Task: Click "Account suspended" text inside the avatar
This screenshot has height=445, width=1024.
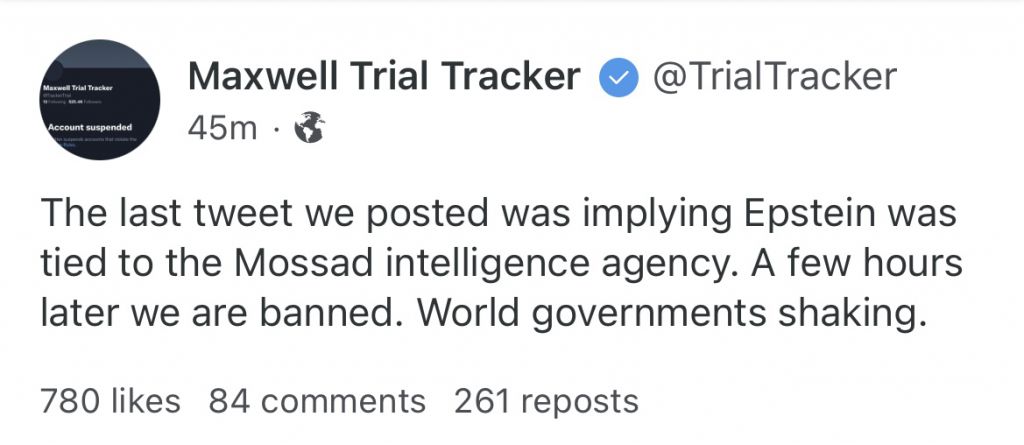Action: click(x=90, y=127)
